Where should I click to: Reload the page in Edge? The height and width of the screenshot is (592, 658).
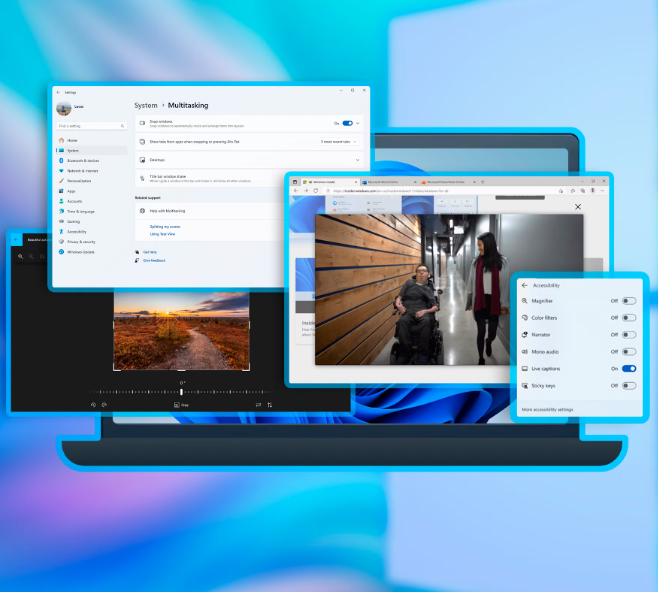pos(316,190)
